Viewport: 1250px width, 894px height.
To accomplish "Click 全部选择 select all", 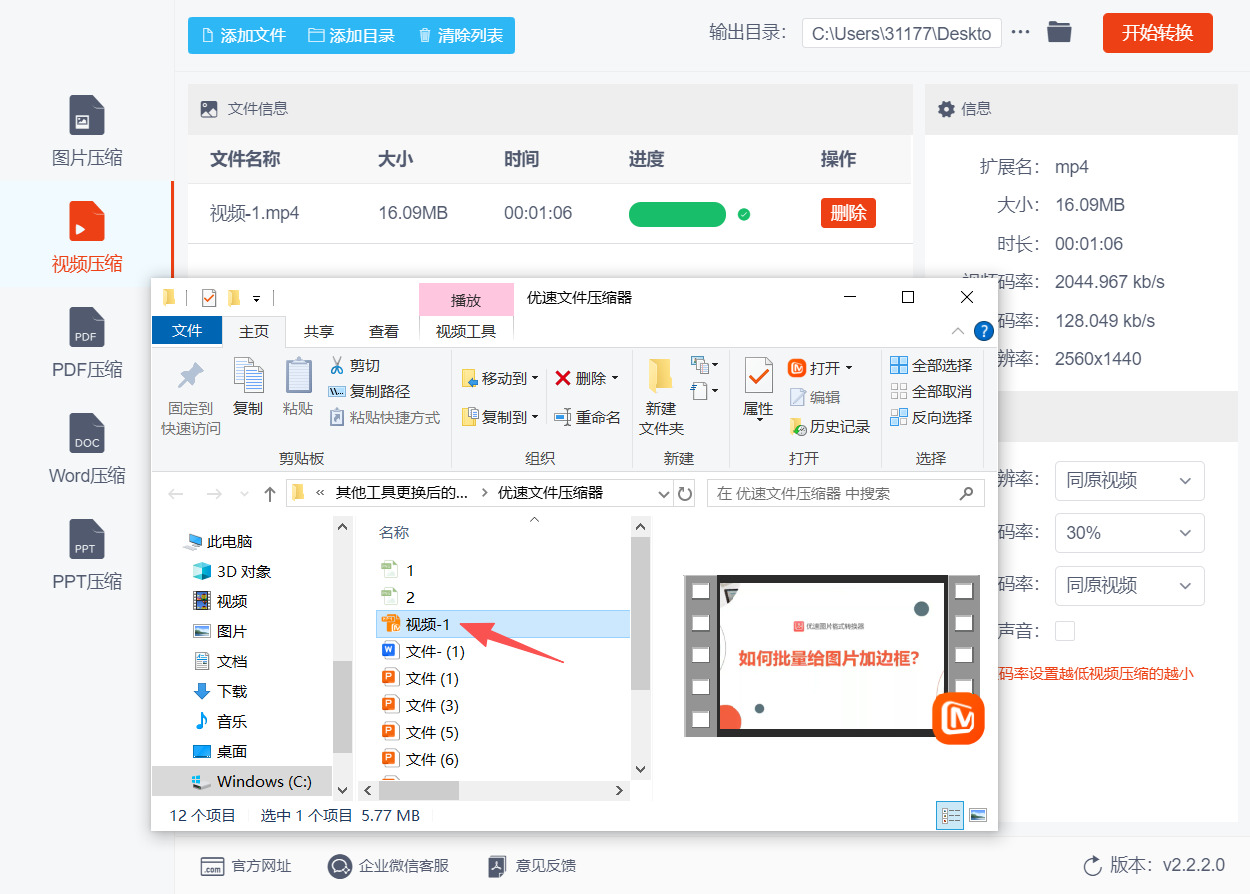I will tap(931, 365).
